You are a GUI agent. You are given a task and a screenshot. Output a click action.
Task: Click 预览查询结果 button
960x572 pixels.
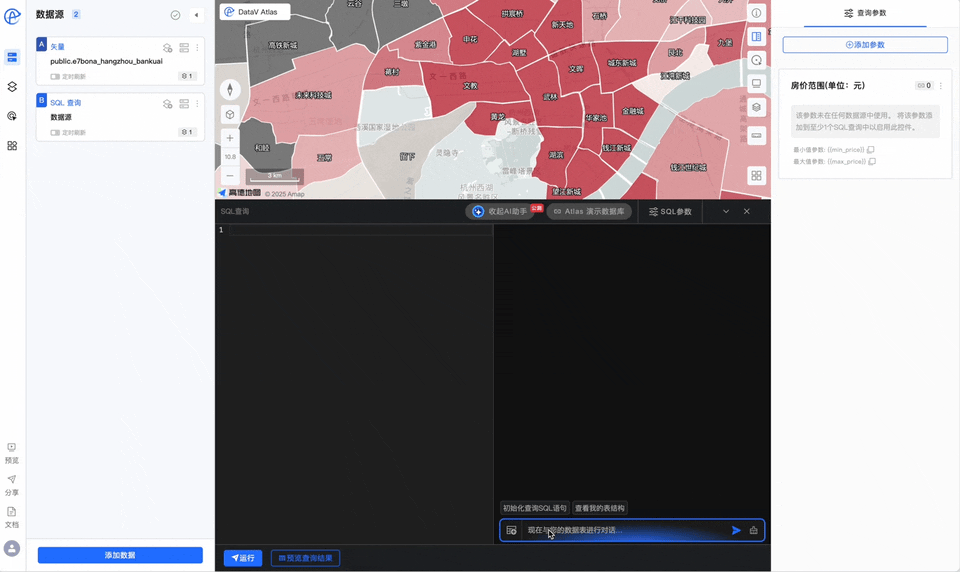306,558
